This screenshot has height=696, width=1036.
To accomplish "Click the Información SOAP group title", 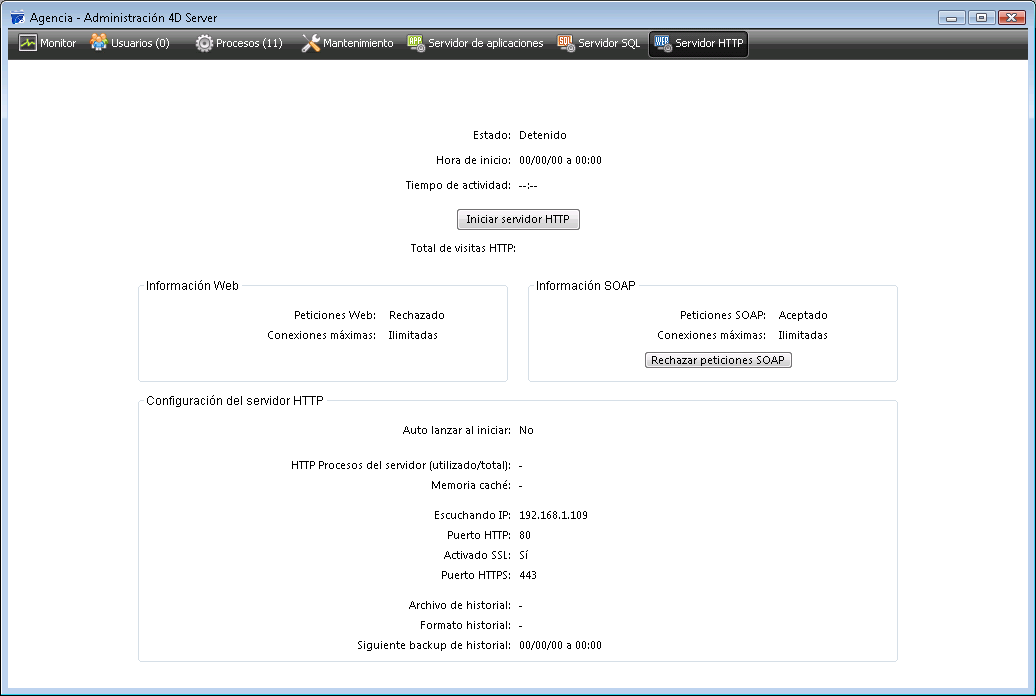I will pyautogui.click(x=585, y=286).
